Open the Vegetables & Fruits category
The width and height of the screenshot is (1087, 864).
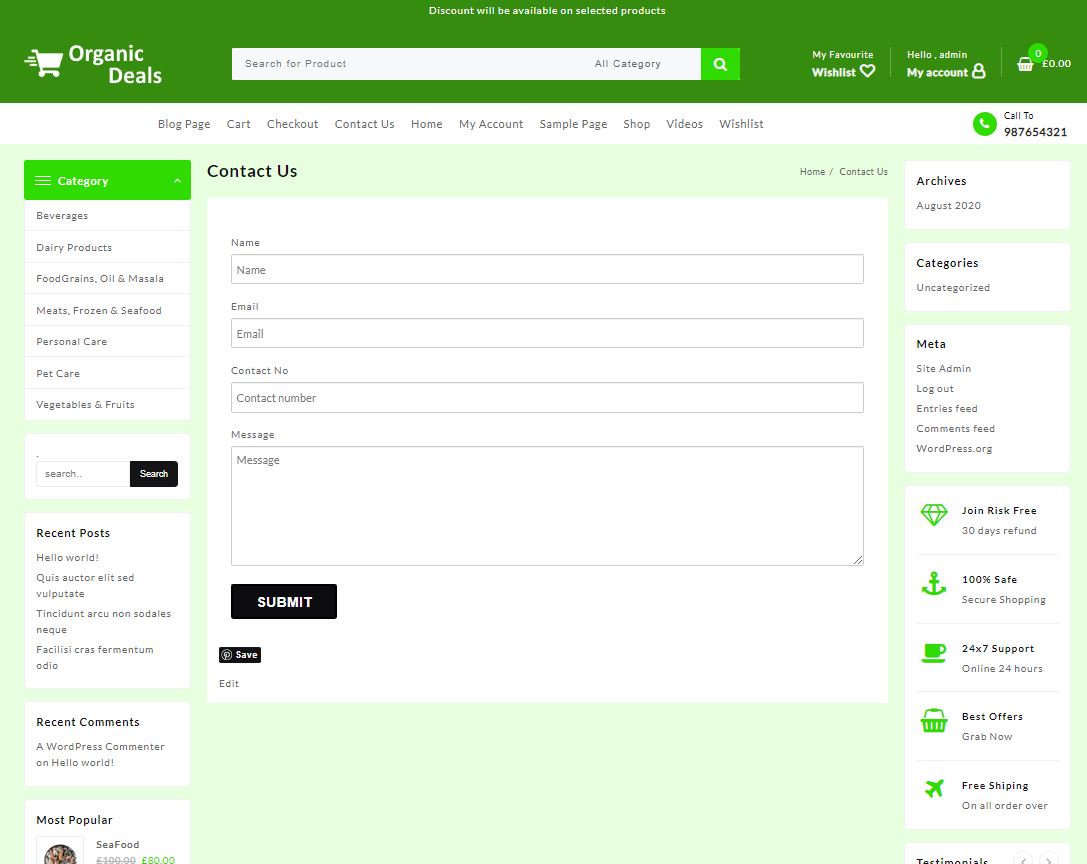coord(85,405)
